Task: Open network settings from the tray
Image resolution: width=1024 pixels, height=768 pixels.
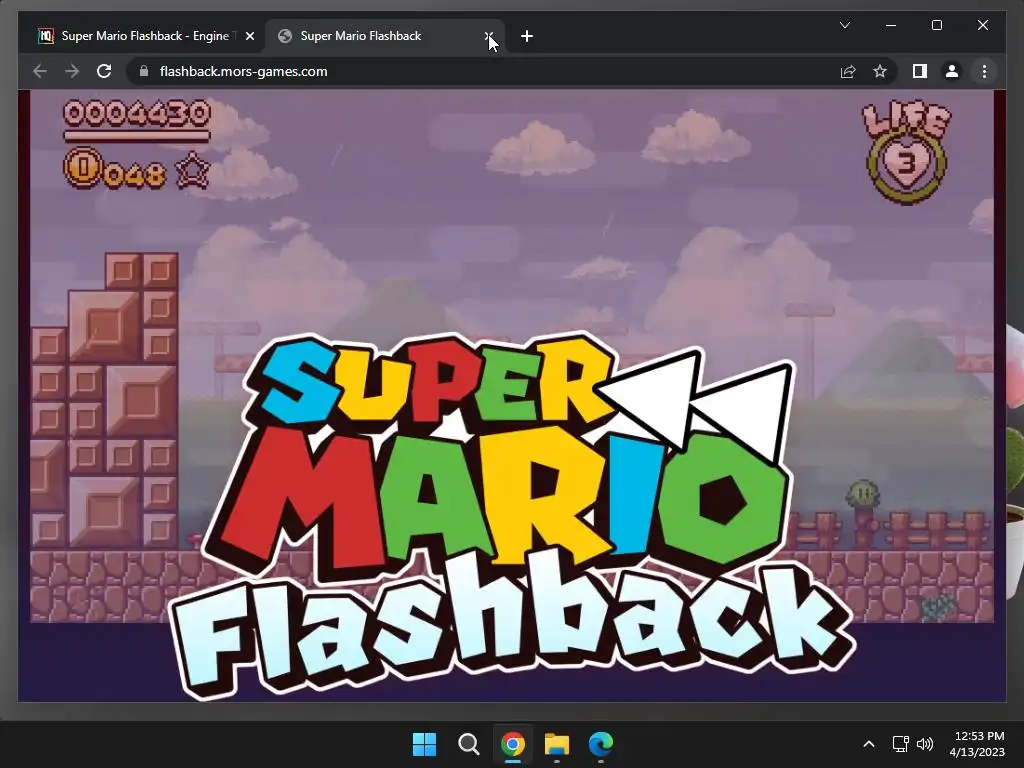Action: point(901,744)
